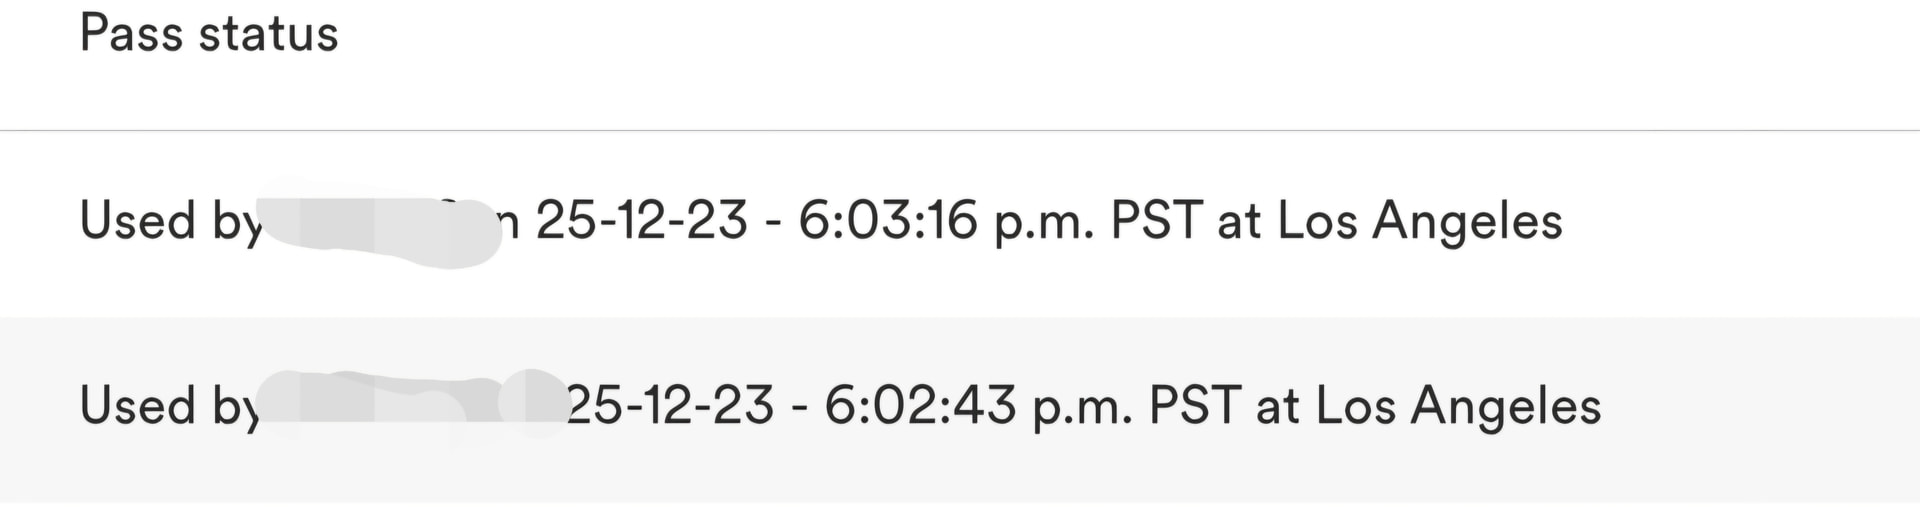This screenshot has height=508, width=1920.
Task: Click the redacted name in the 6:03:16 entry
Action: click(380, 226)
